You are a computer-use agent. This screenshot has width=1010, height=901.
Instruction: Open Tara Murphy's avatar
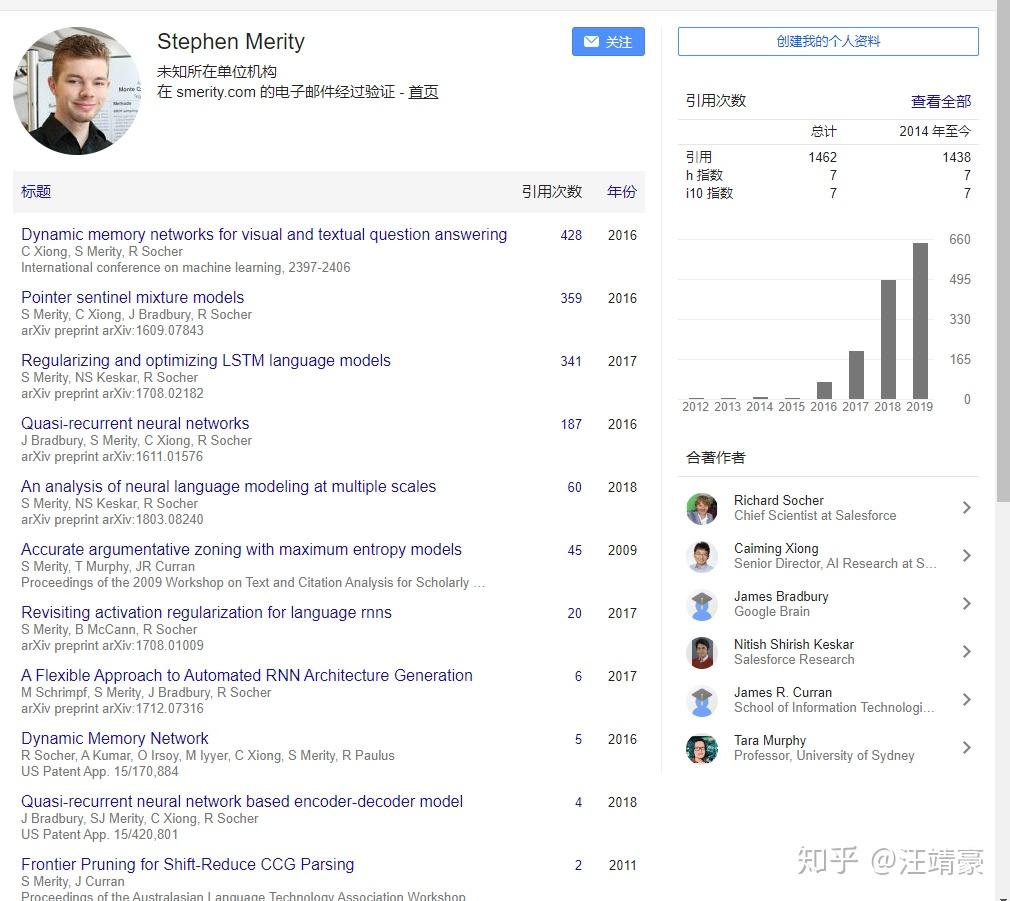(x=701, y=748)
